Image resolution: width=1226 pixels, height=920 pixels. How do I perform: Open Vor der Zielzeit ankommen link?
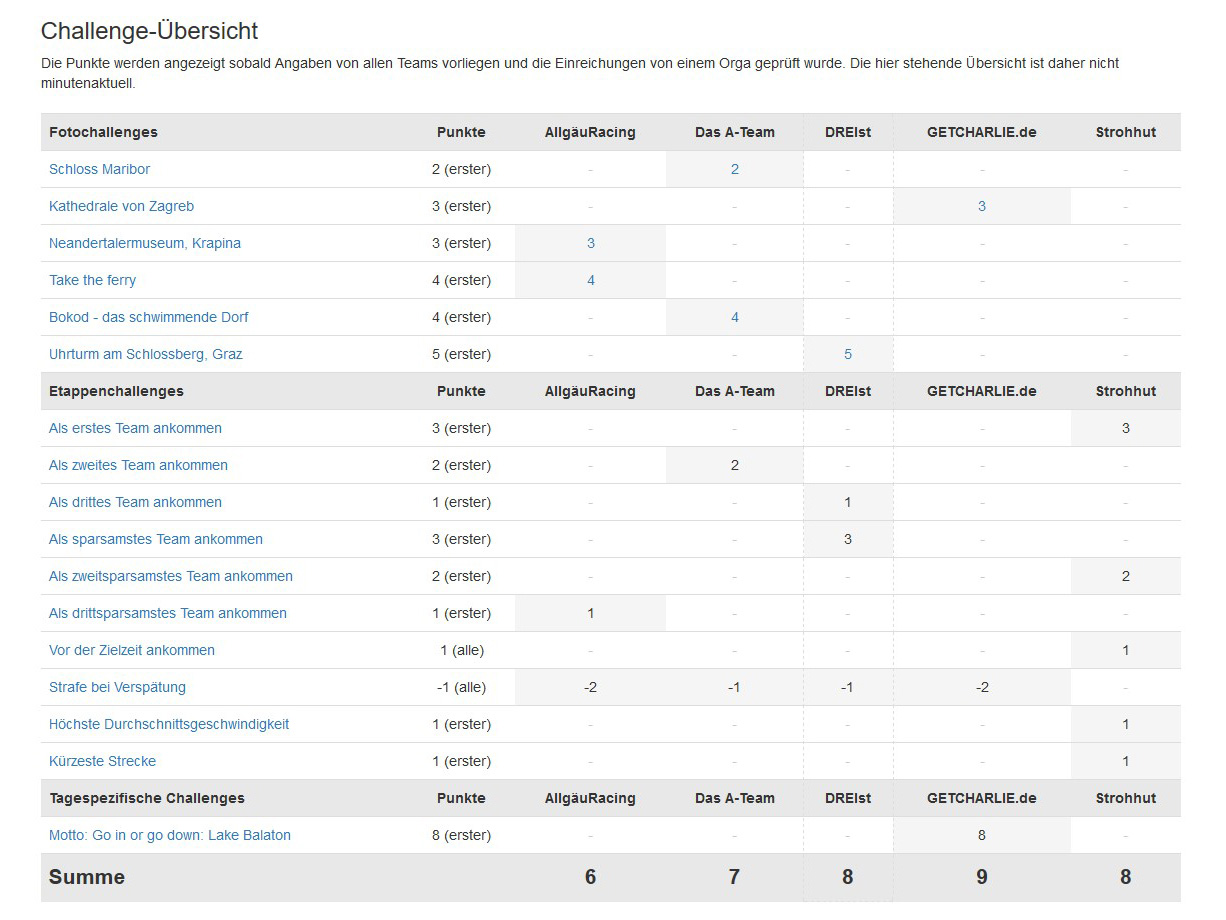click(132, 650)
